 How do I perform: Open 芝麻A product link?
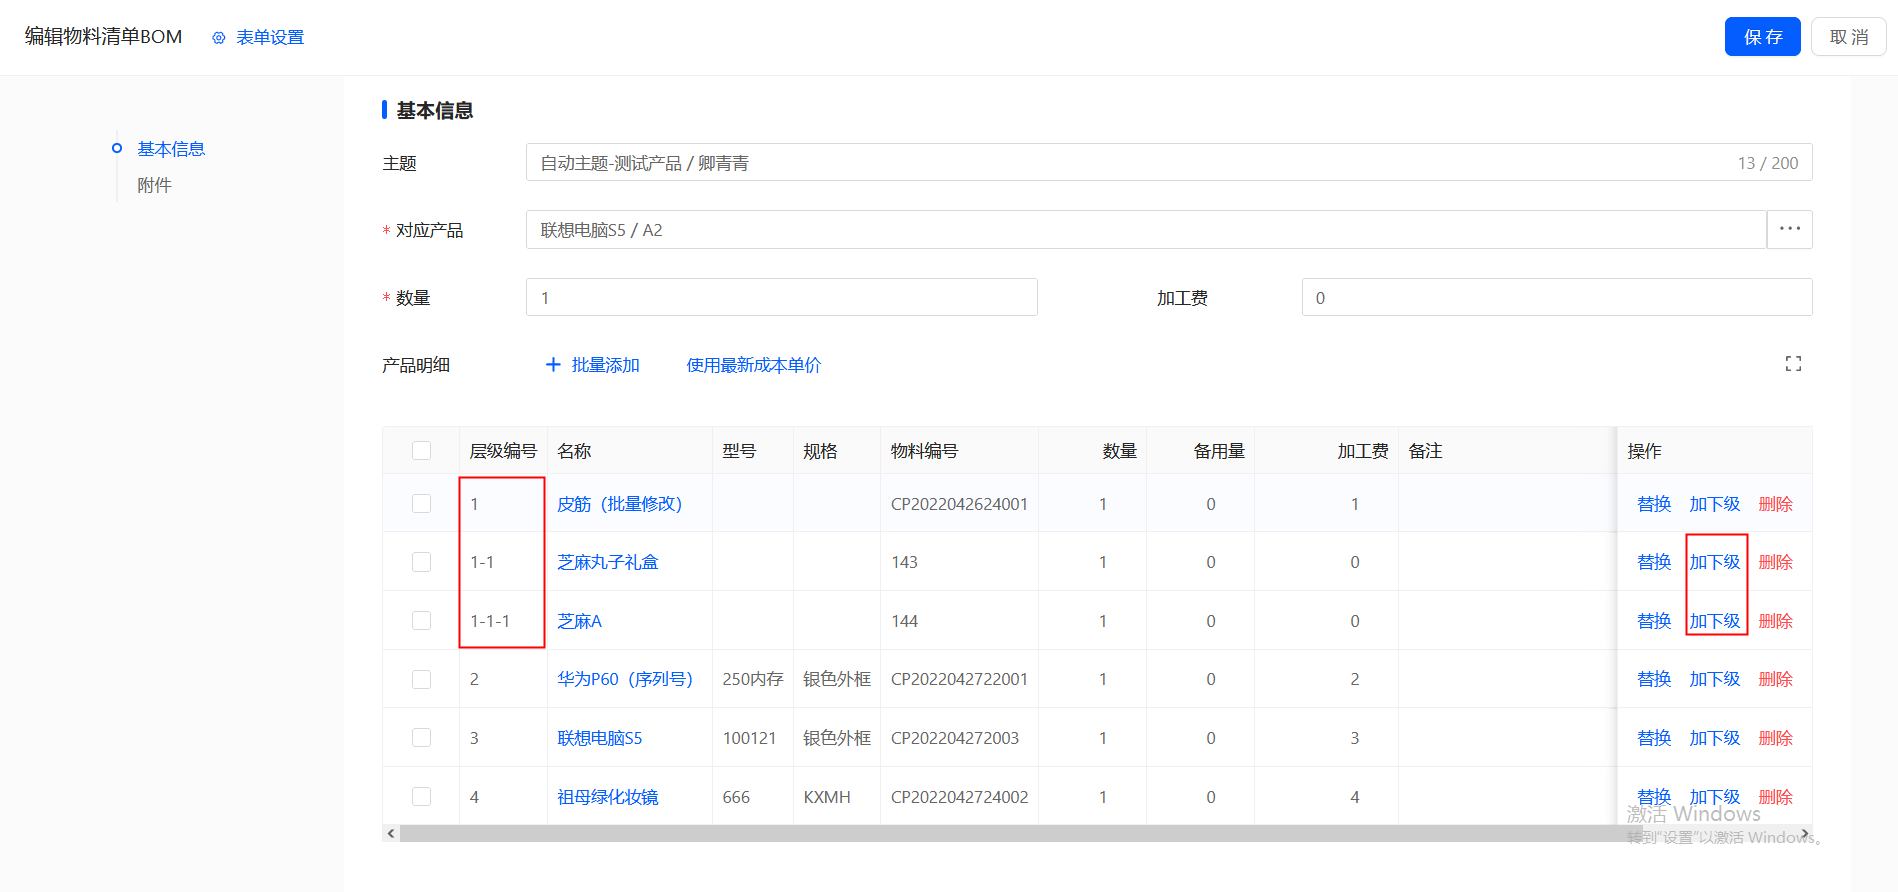579,621
